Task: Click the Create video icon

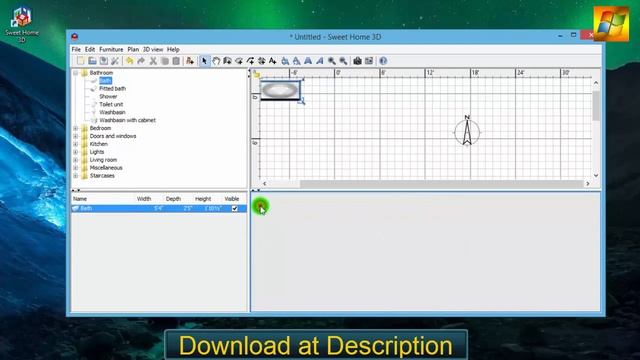Action: pyautogui.click(x=369, y=61)
